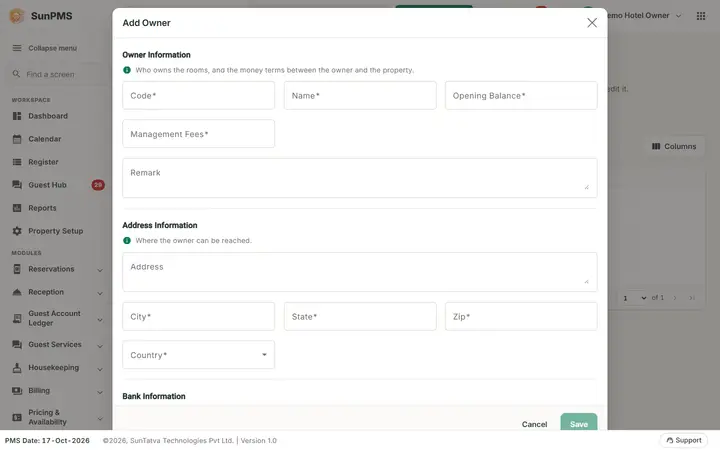Expand the Guest Services submenu
Screen dimensions: 720x450
coord(100,346)
